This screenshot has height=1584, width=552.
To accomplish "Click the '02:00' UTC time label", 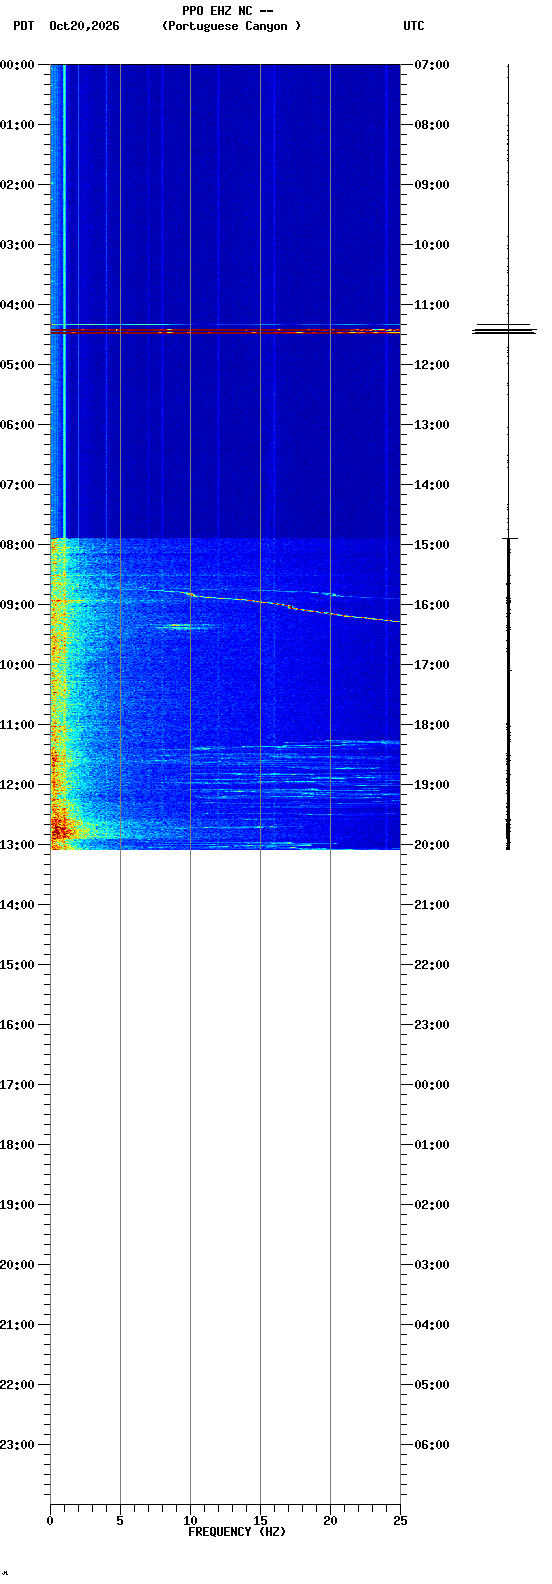I will [432, 1205].
